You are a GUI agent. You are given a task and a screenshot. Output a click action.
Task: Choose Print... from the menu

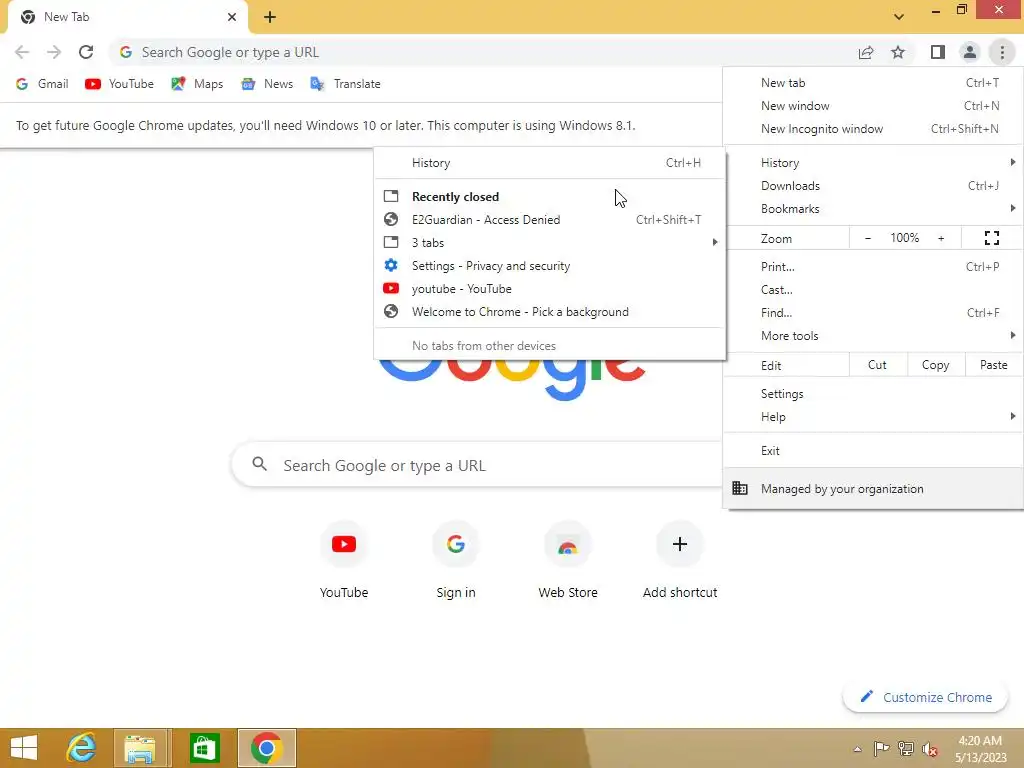[873, 266]
